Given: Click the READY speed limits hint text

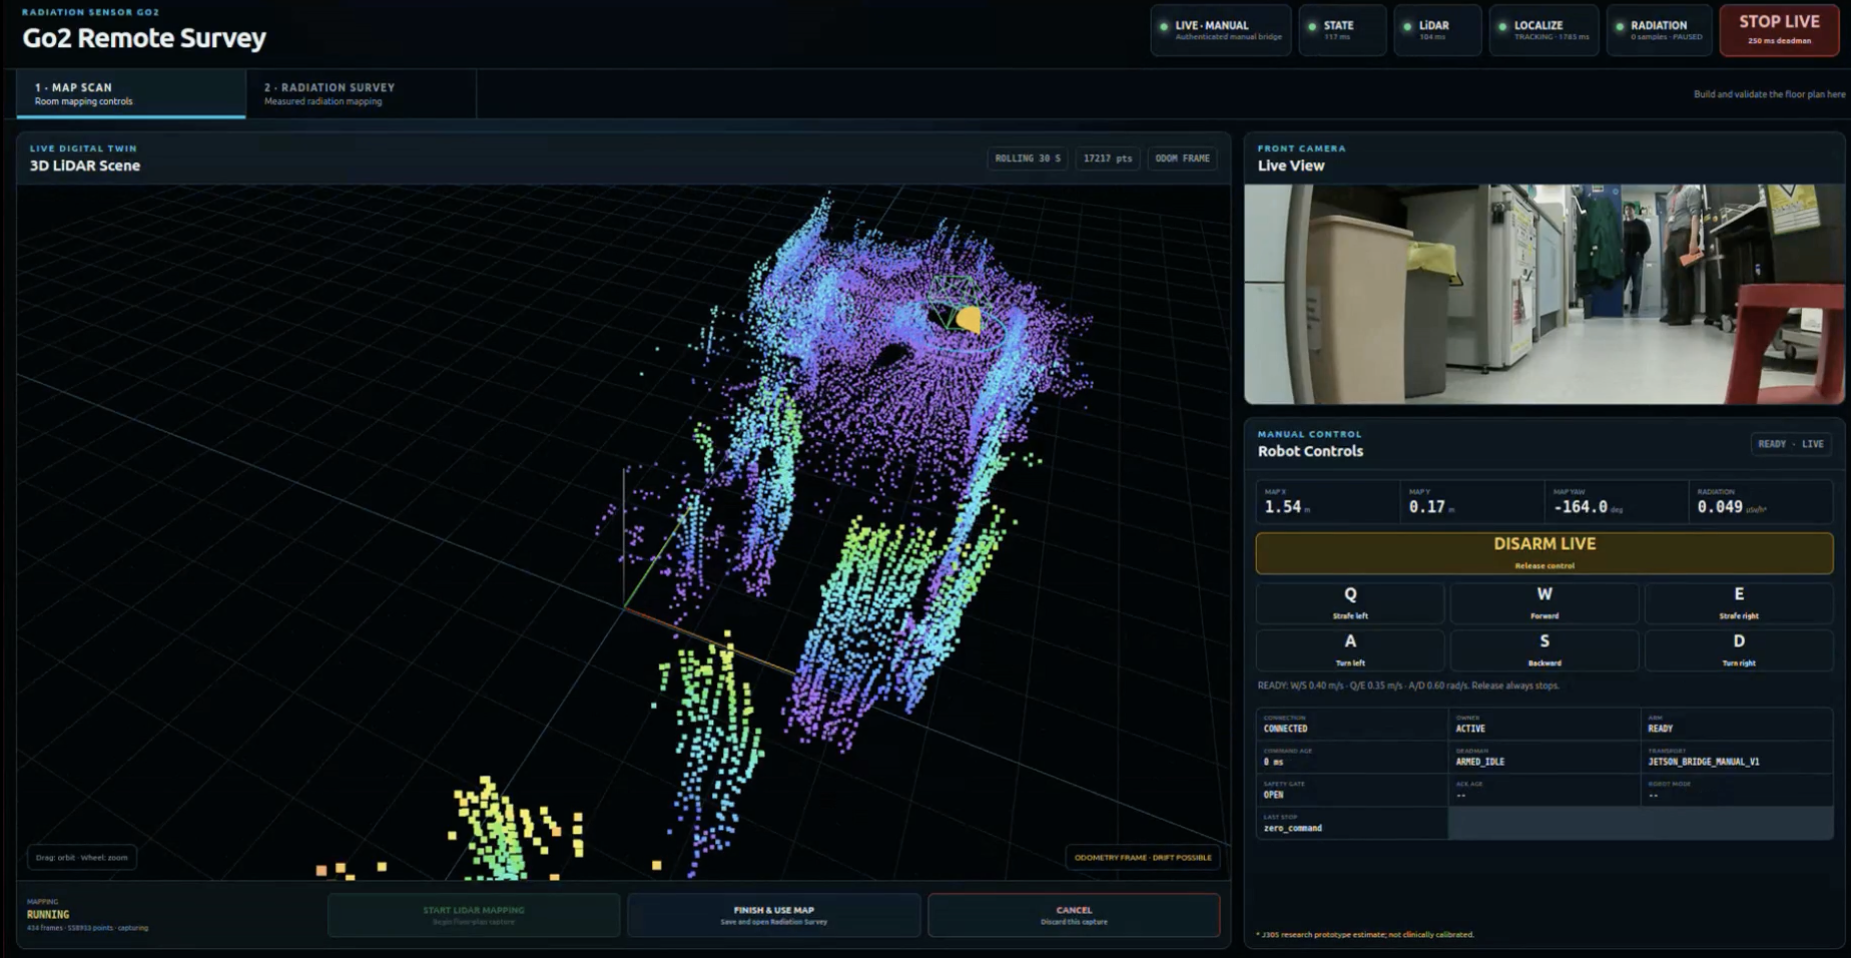Looking at the screenshot, I should coord(1408,686).
